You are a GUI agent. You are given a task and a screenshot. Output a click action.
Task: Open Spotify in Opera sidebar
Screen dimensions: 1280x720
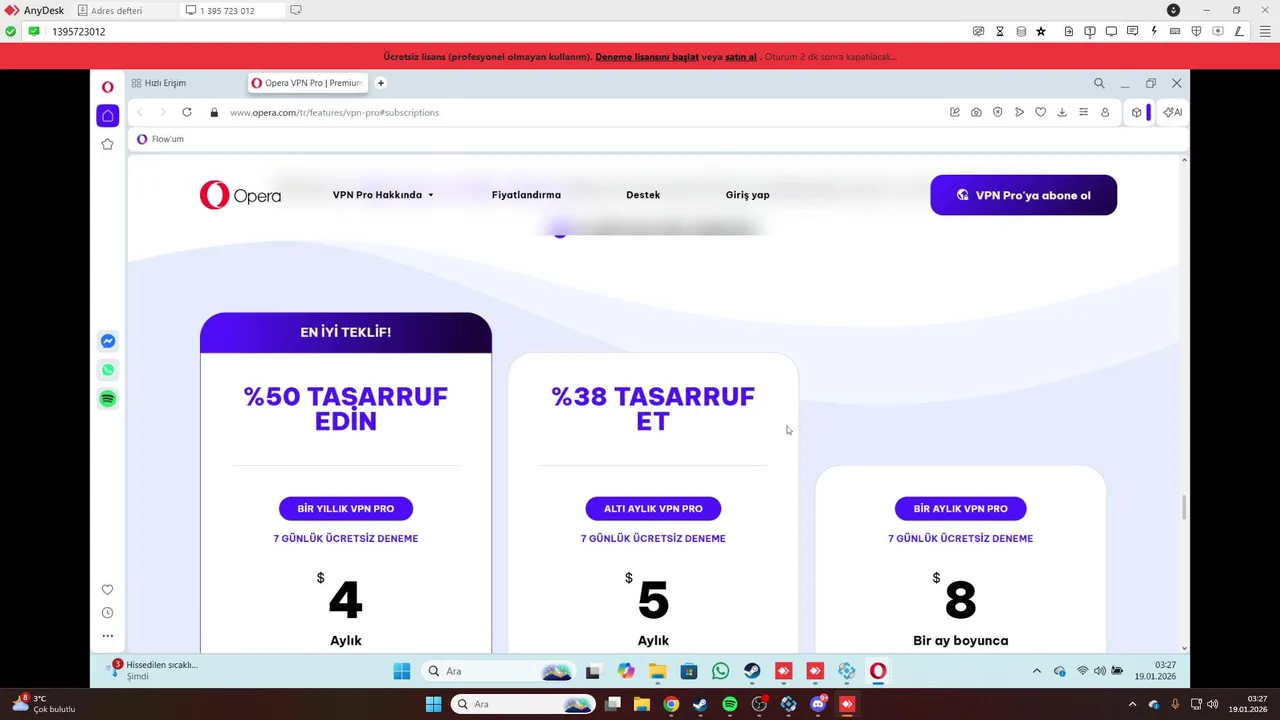coord(108,399)
